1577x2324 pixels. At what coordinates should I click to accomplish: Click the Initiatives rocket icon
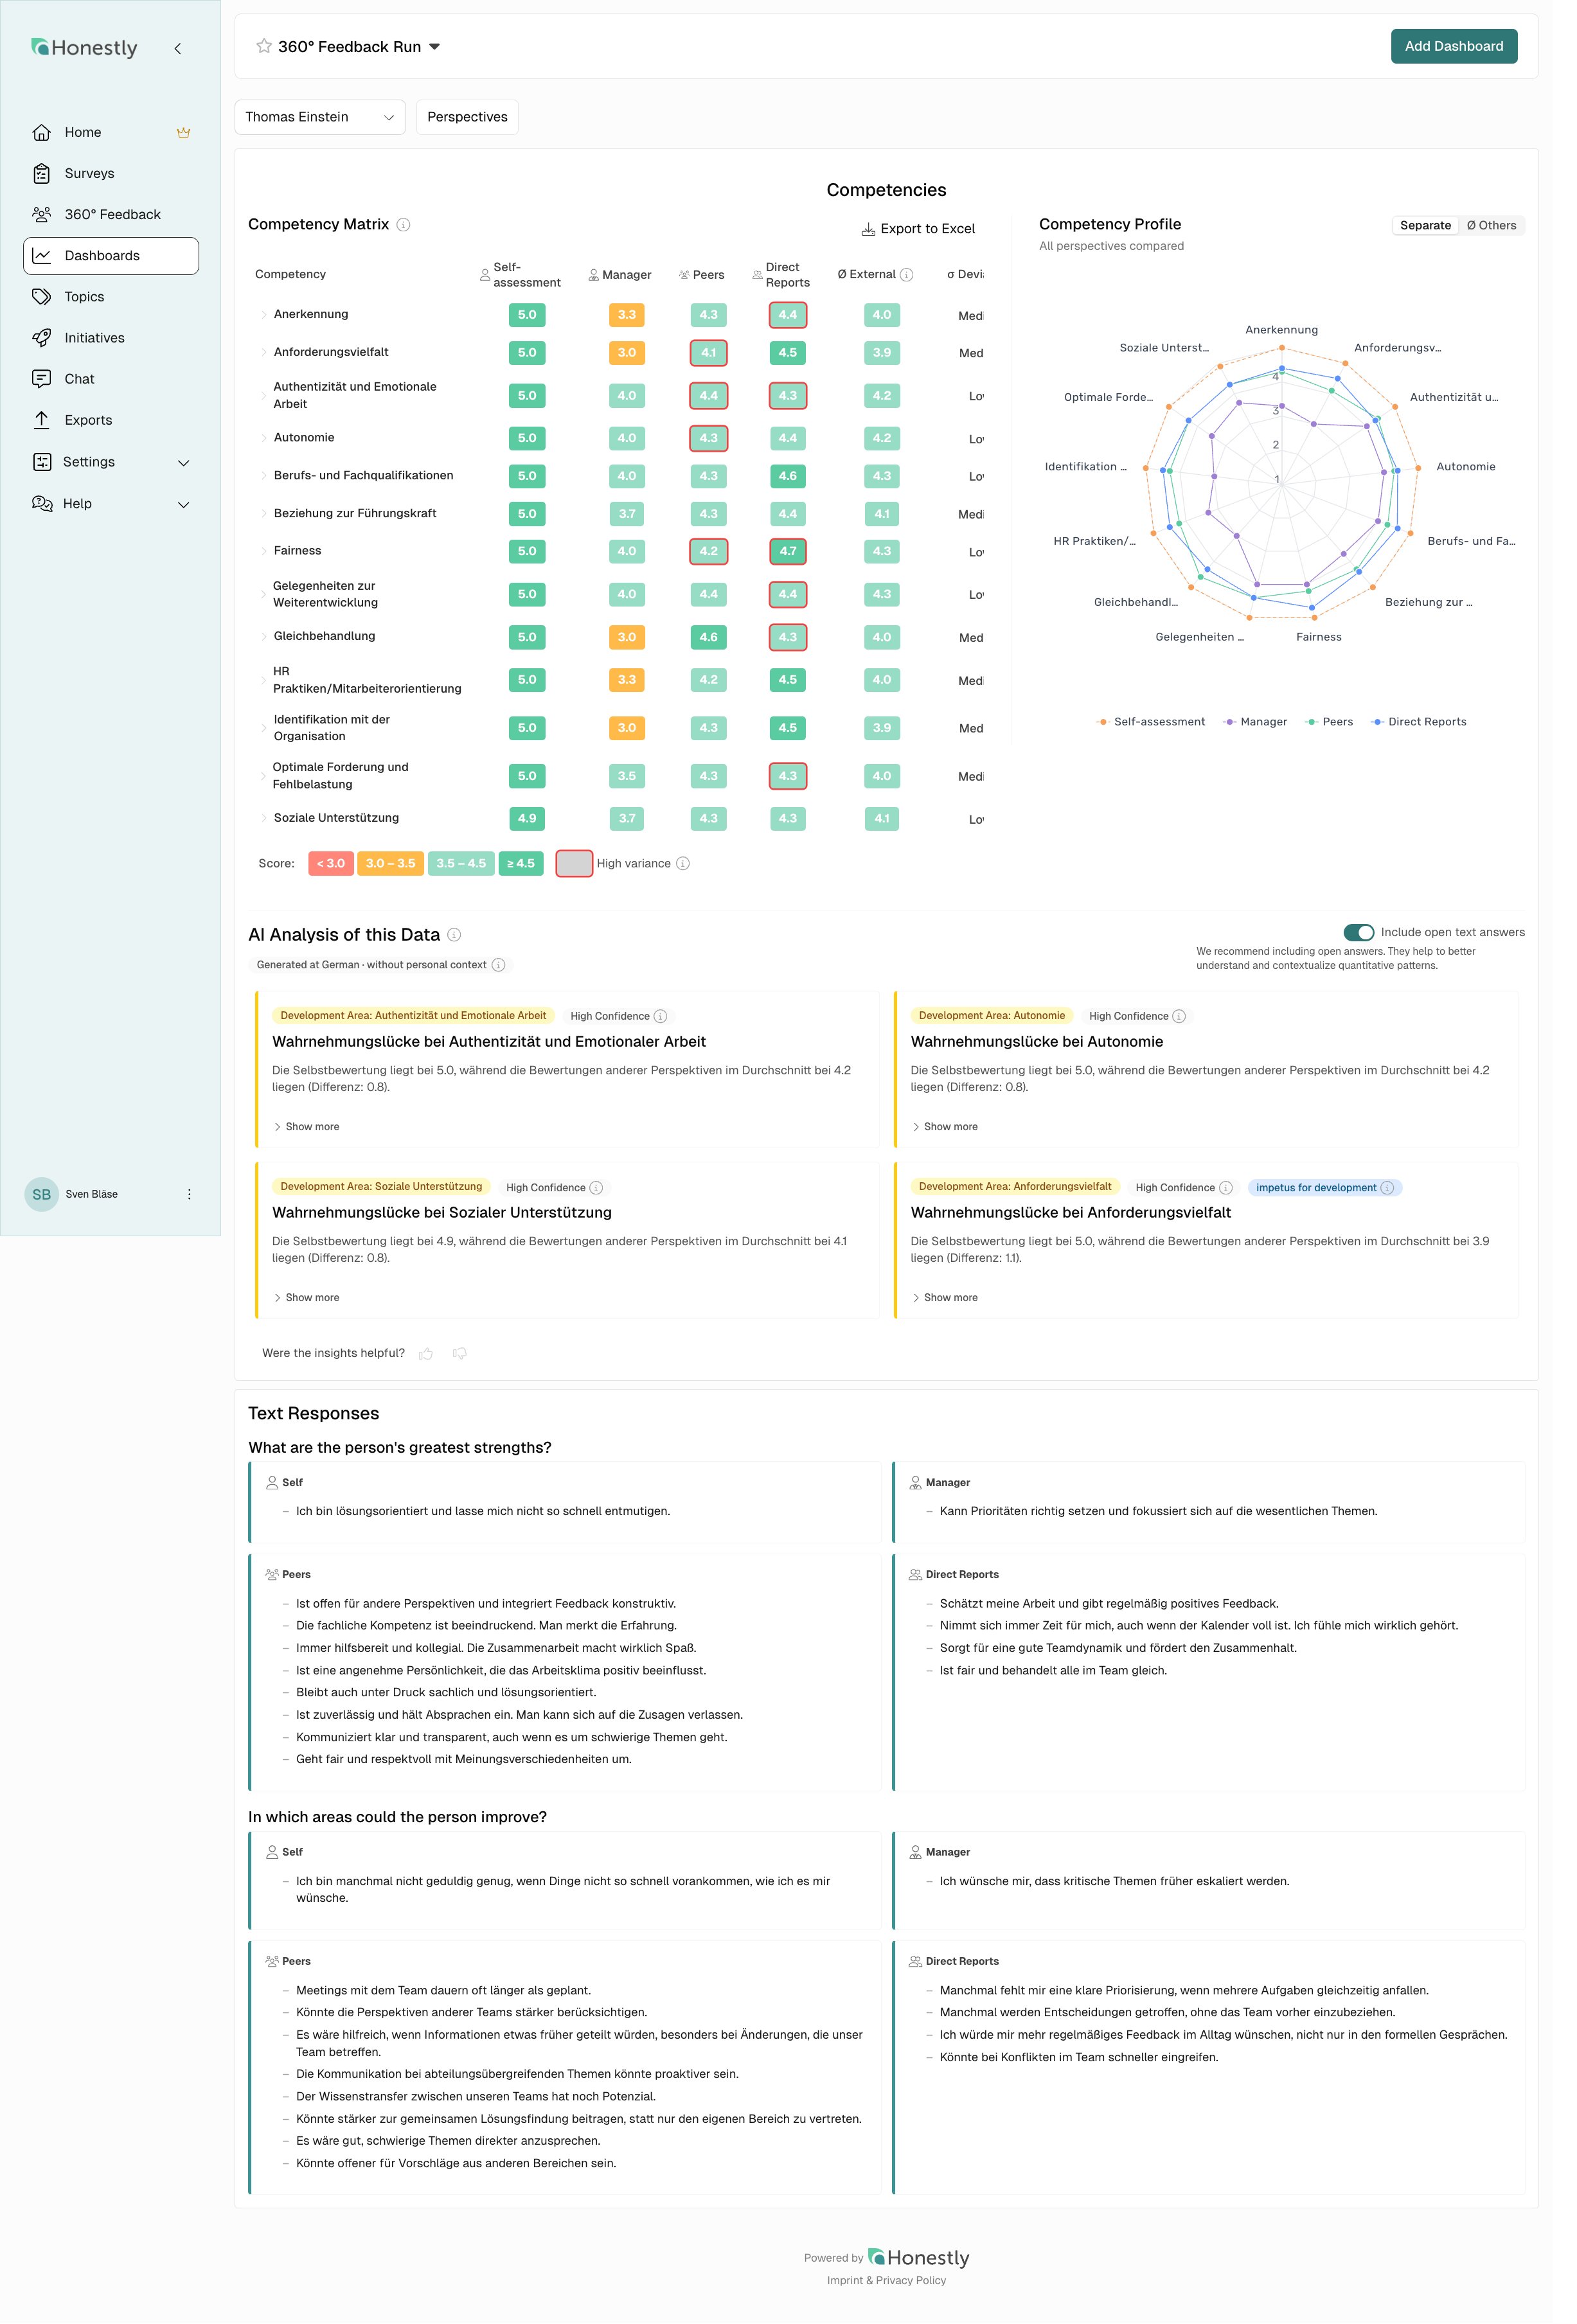(x=41, y=338)
